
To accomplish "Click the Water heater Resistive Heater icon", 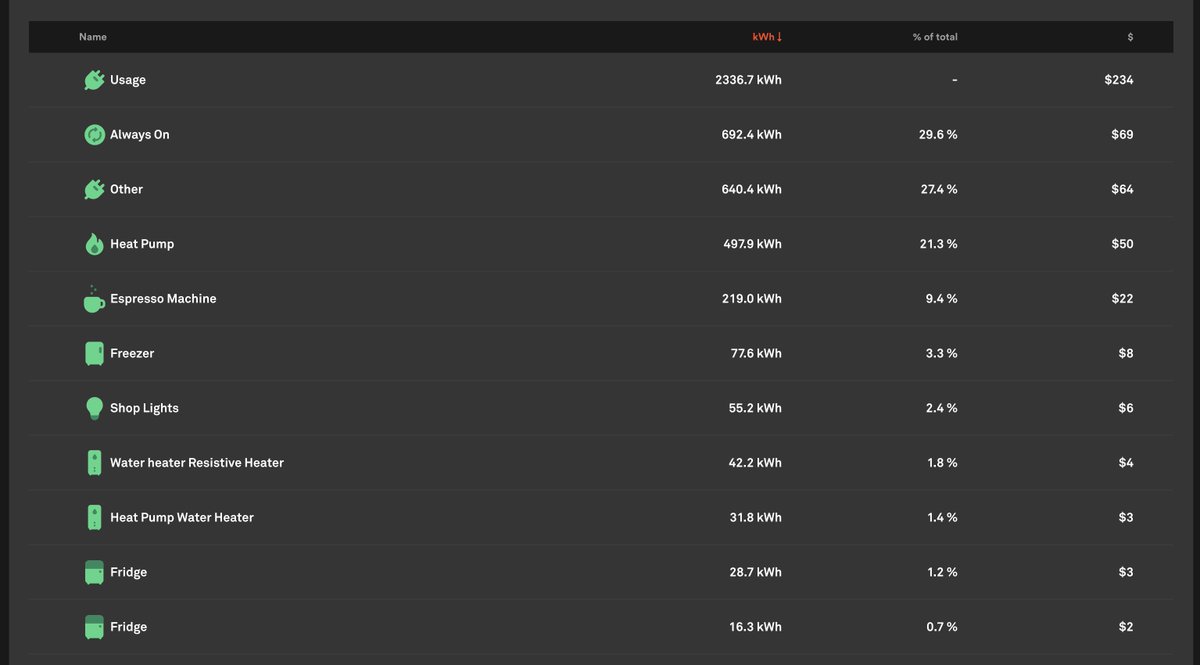I will (94, 463).
